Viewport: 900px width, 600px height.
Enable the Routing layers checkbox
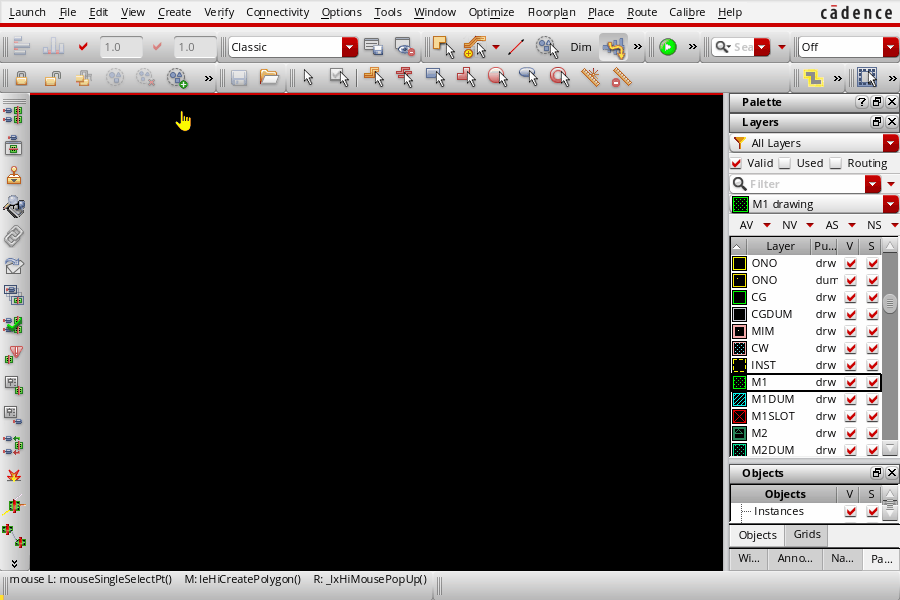coord(835,163)
